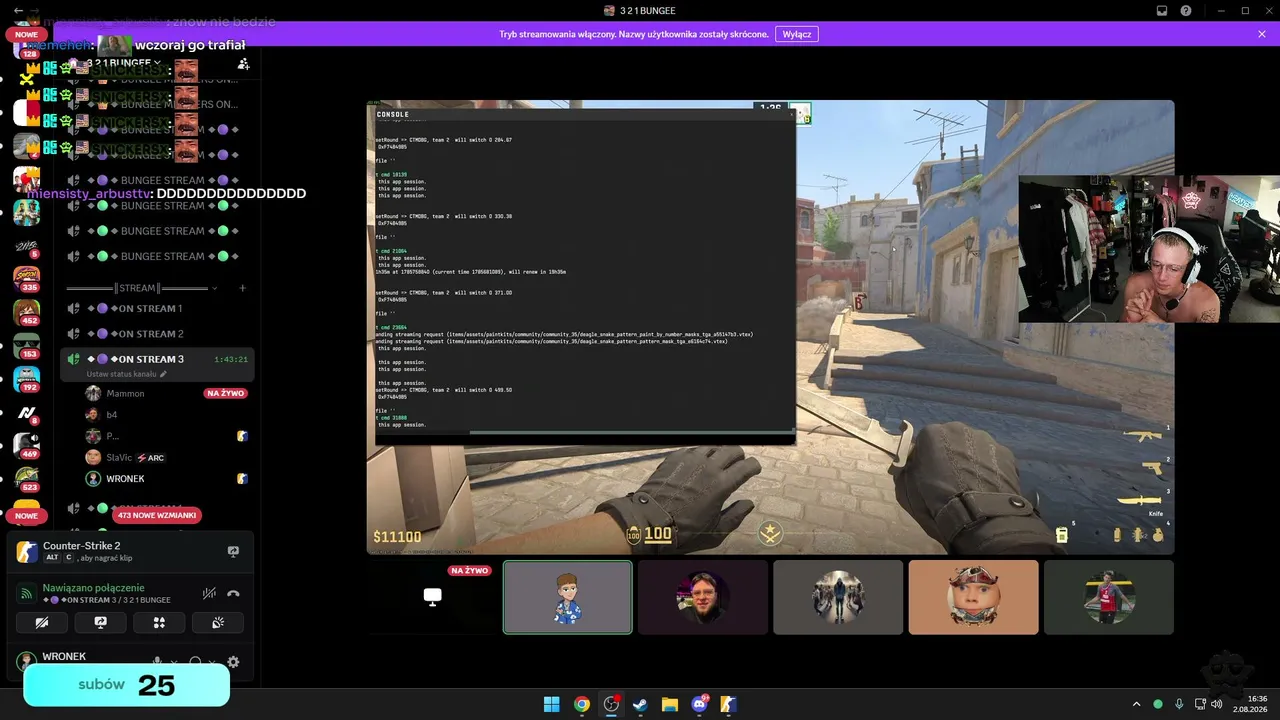Click Counter-Strike 2 activity game icon
The image size is (1280, 720).
point(27,552)
